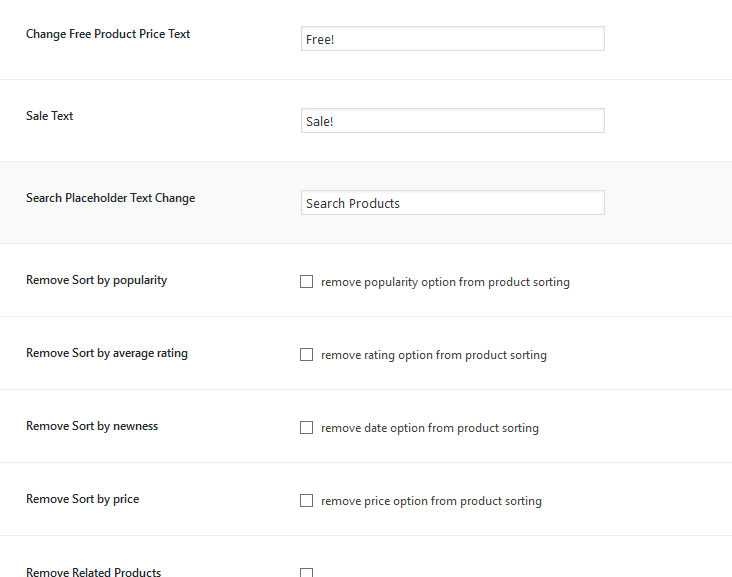This screenshot has width=732, height=577.
Task: Click the 'Search Placeholder Text Change' label
Action: pos(110,198)
